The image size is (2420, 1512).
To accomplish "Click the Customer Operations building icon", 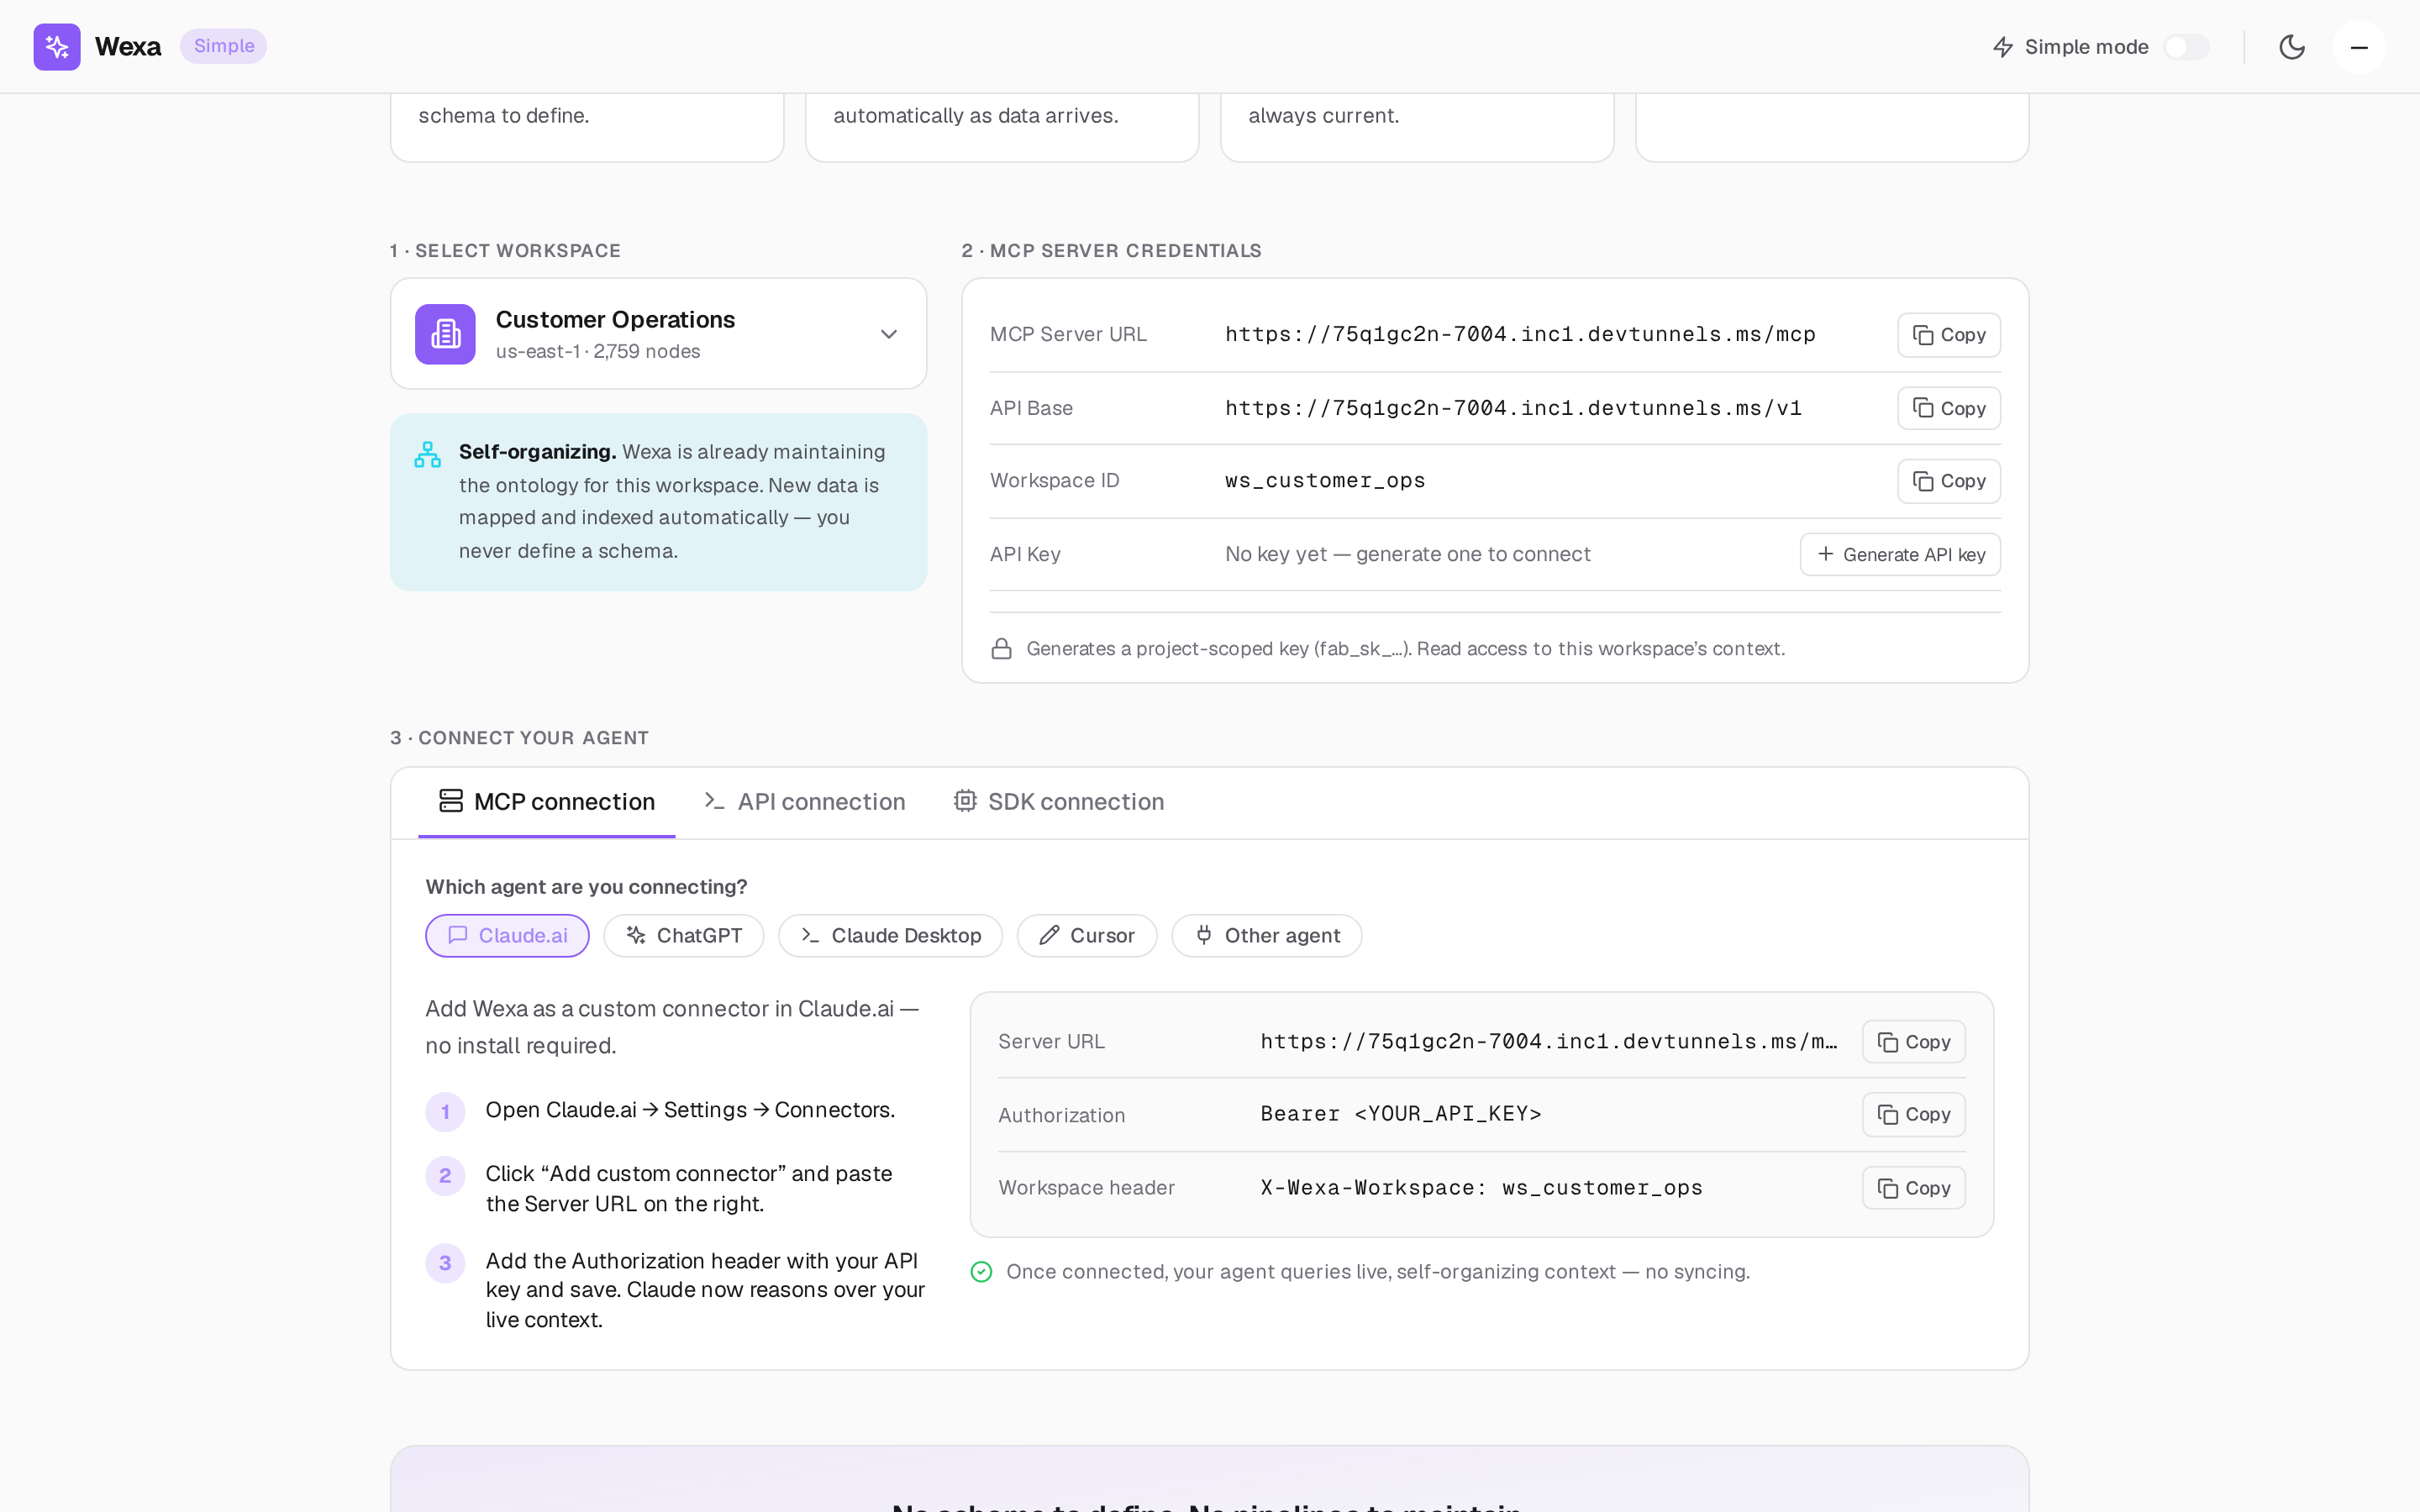I will [445, 334].
